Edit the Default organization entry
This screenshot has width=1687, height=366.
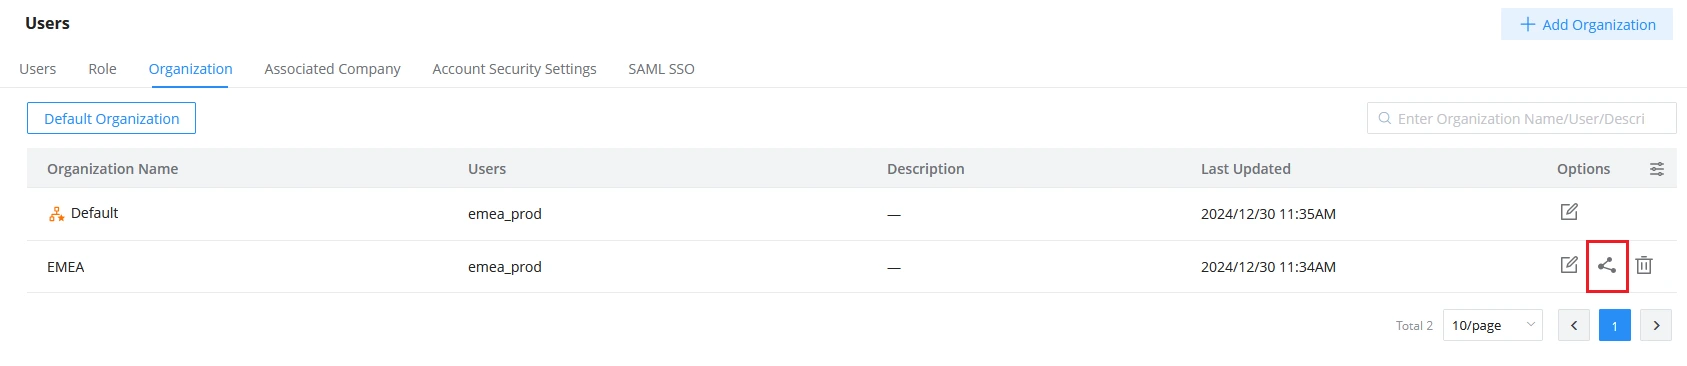coord(1569,212)
